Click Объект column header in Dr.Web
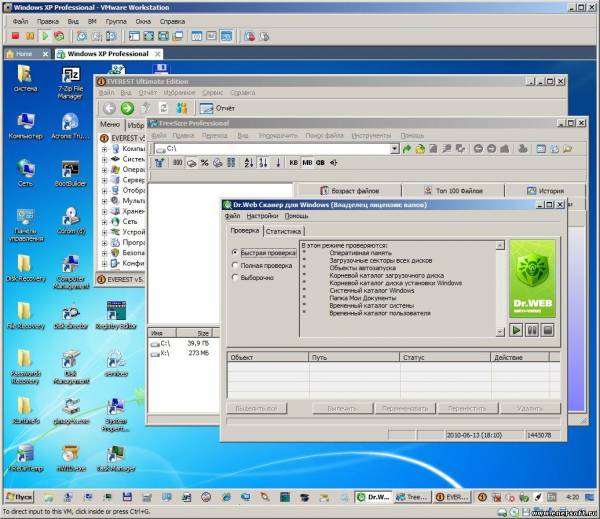Image resolution: width=600 pixels, height=519 pixels. click(268, 357)
